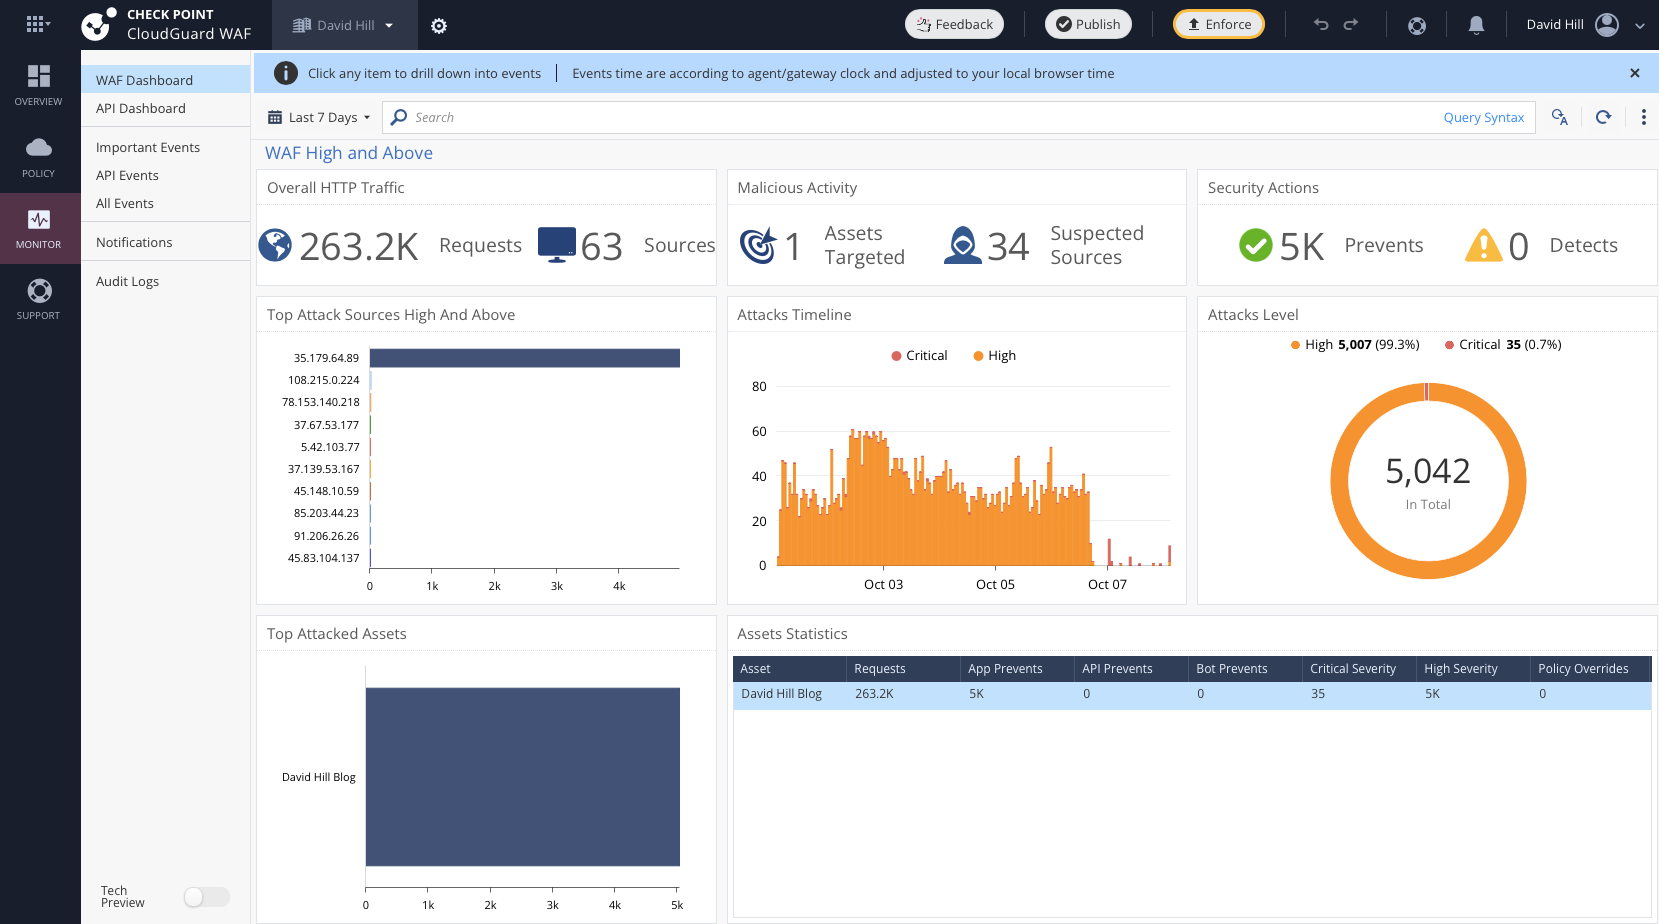Viewport: 1659px width, 924px height.
Task: Click the David Hill Blog bar in attacked assets
Action: 523,777
